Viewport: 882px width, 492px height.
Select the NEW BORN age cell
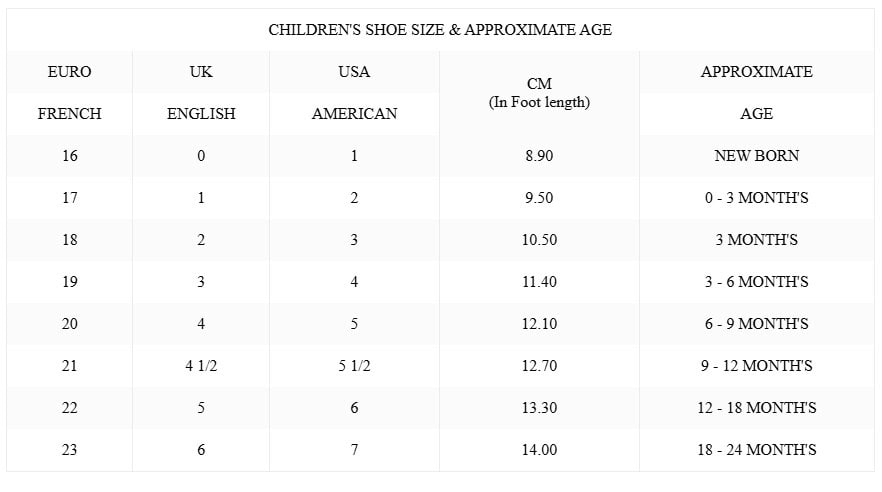756,156
